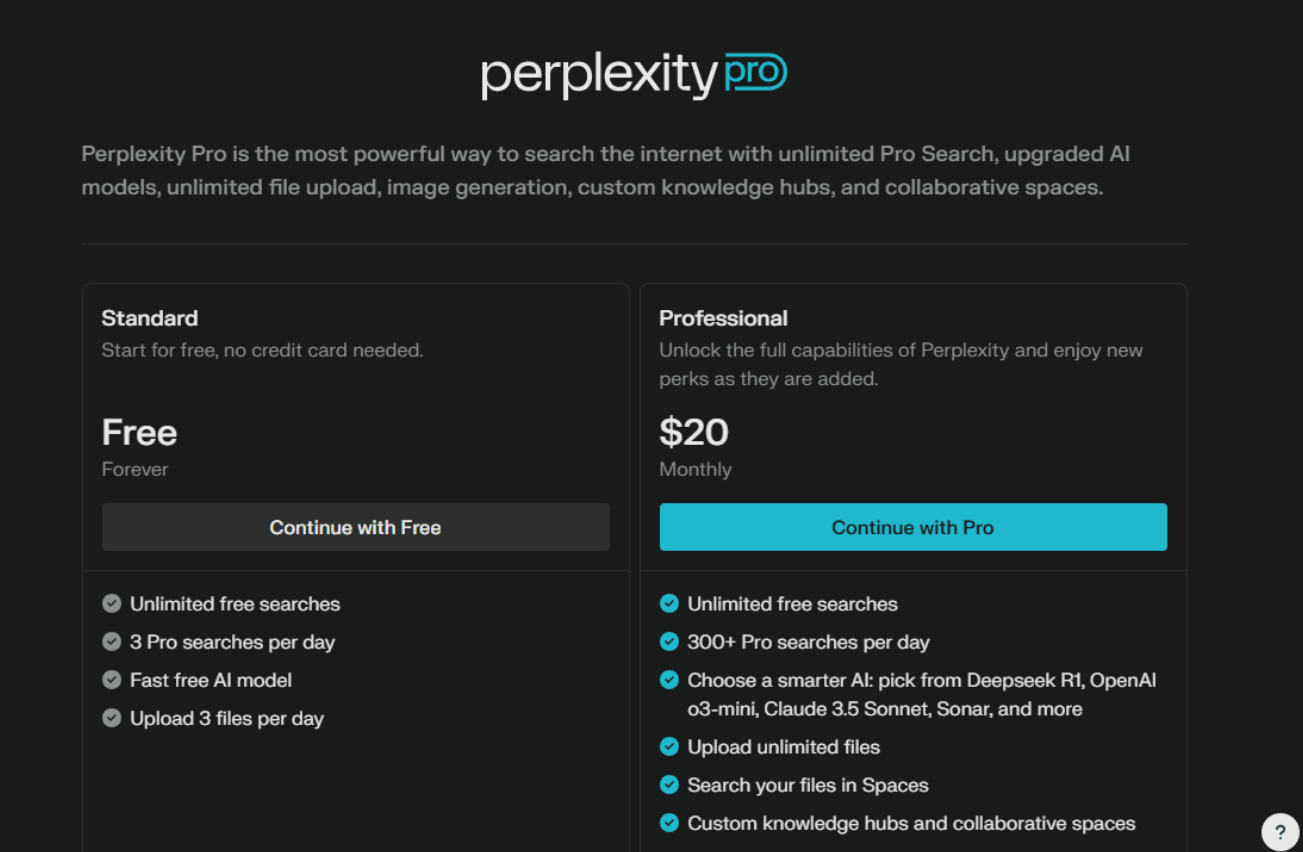
Task: Click the Perplexity Pro logo
Action: click(x=634, y=75)
